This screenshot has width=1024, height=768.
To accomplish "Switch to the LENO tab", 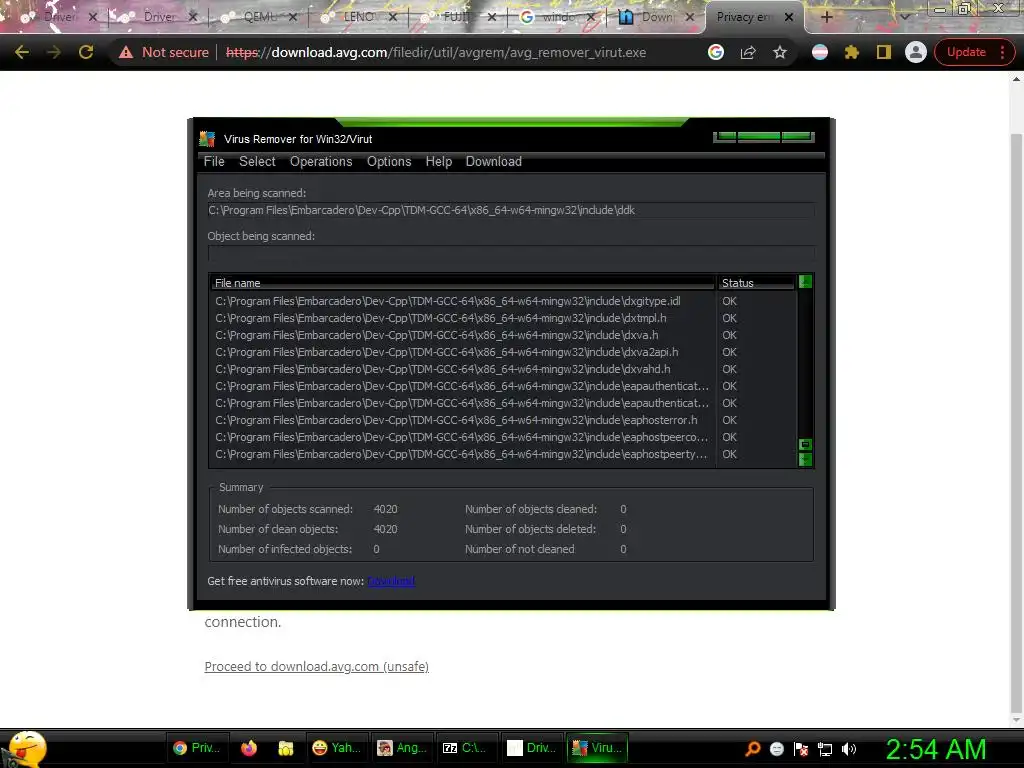I will pos(359,17).
